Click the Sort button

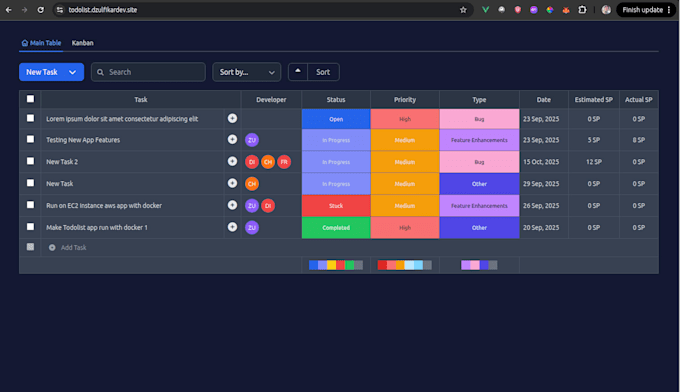pyautogui.click(x=323, y=72)
